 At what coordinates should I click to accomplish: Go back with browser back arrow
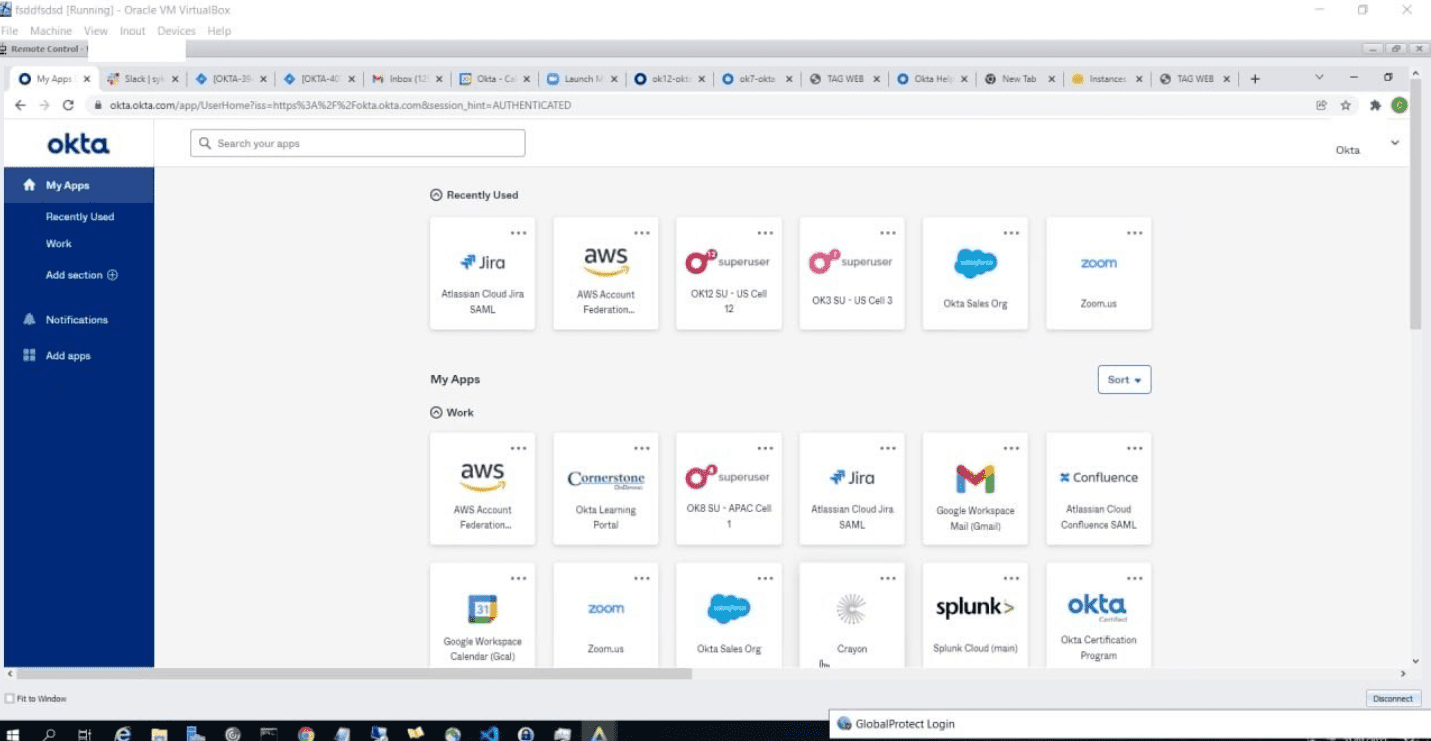20,105
